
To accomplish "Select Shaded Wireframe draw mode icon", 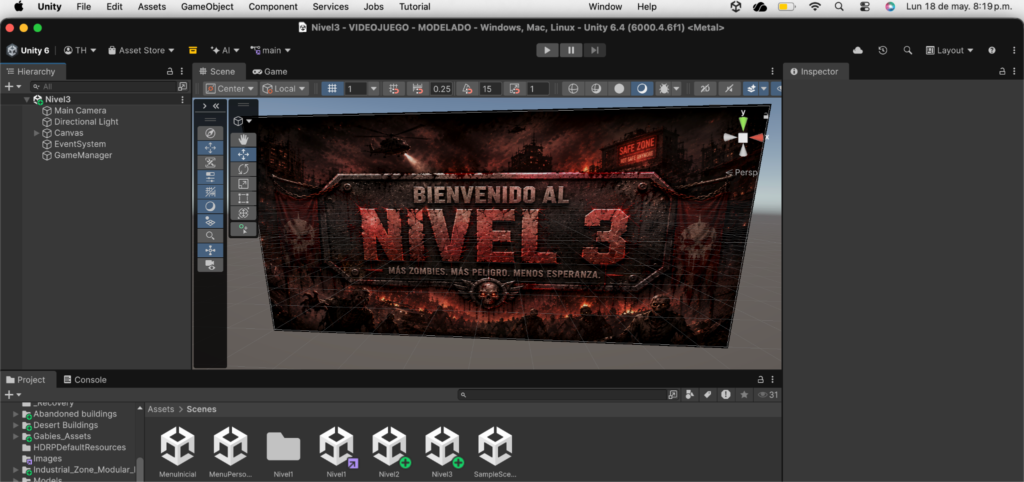I will click(596, 89).
